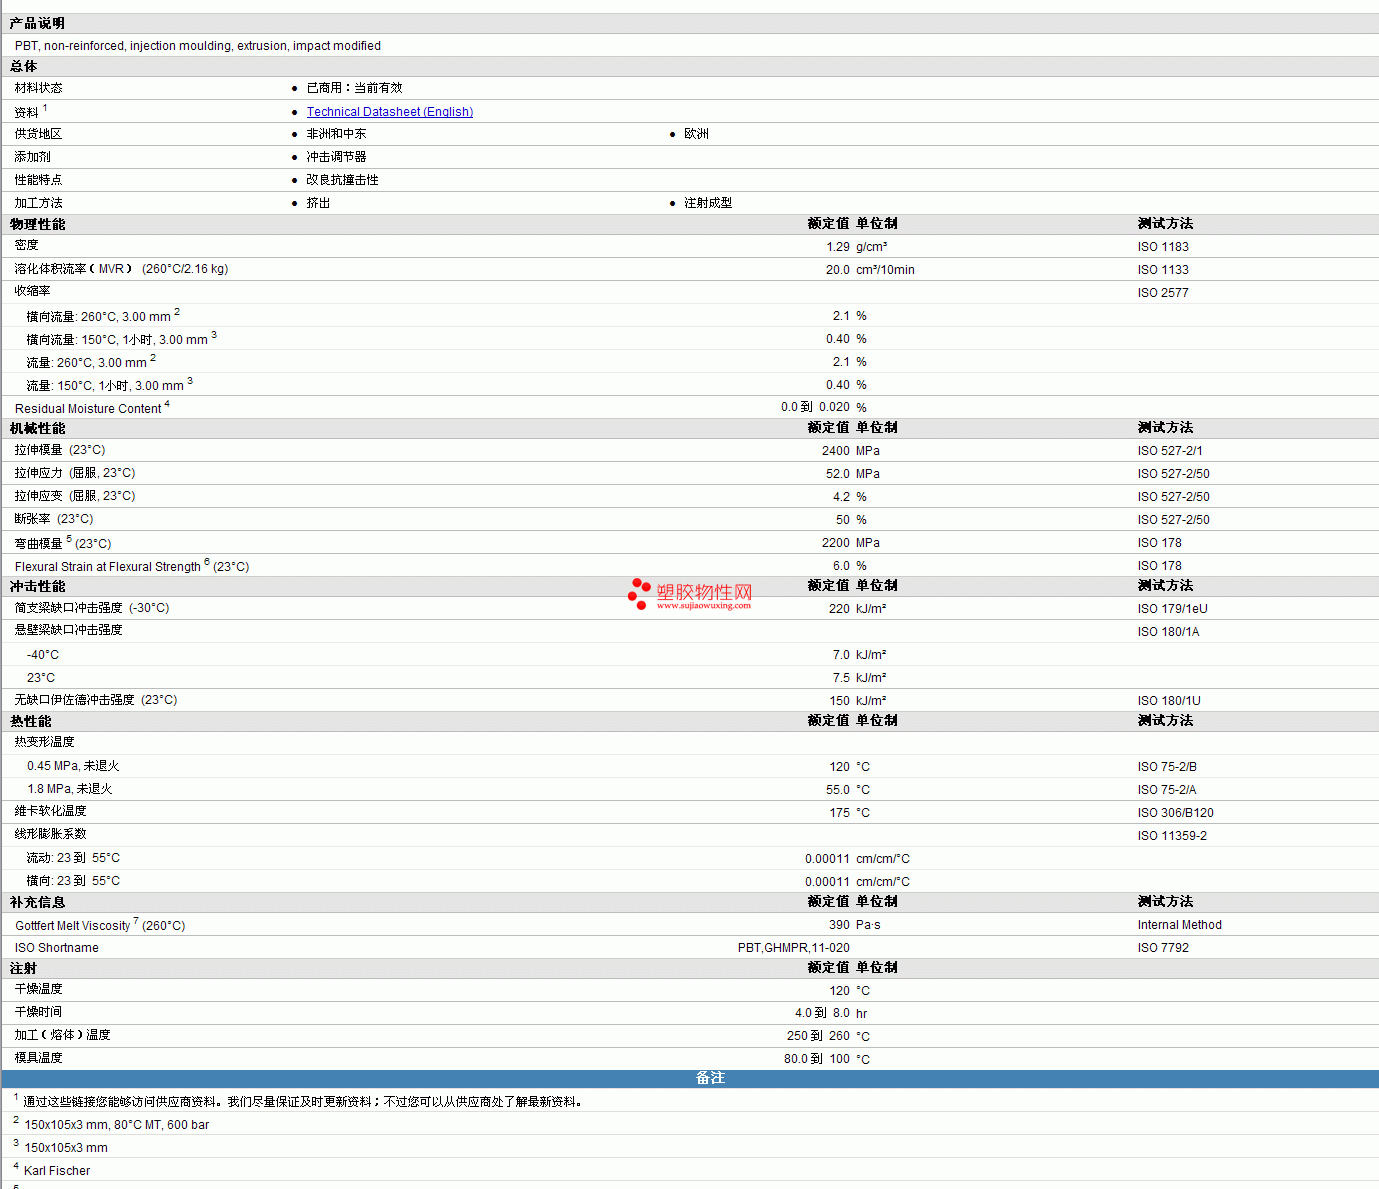Screen dimensions: 1379x1189
Task: Click the 机械性能 section heading
Action: 38,428
